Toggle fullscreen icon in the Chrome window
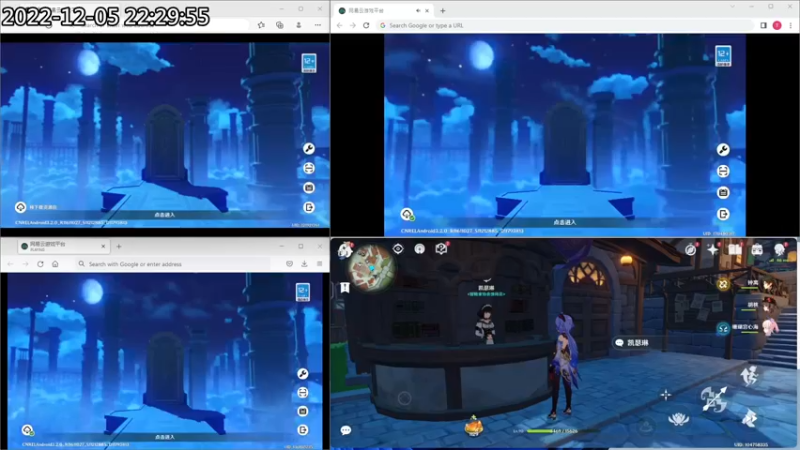The width and height of the screenshot is (800, 450). [723, 171]
